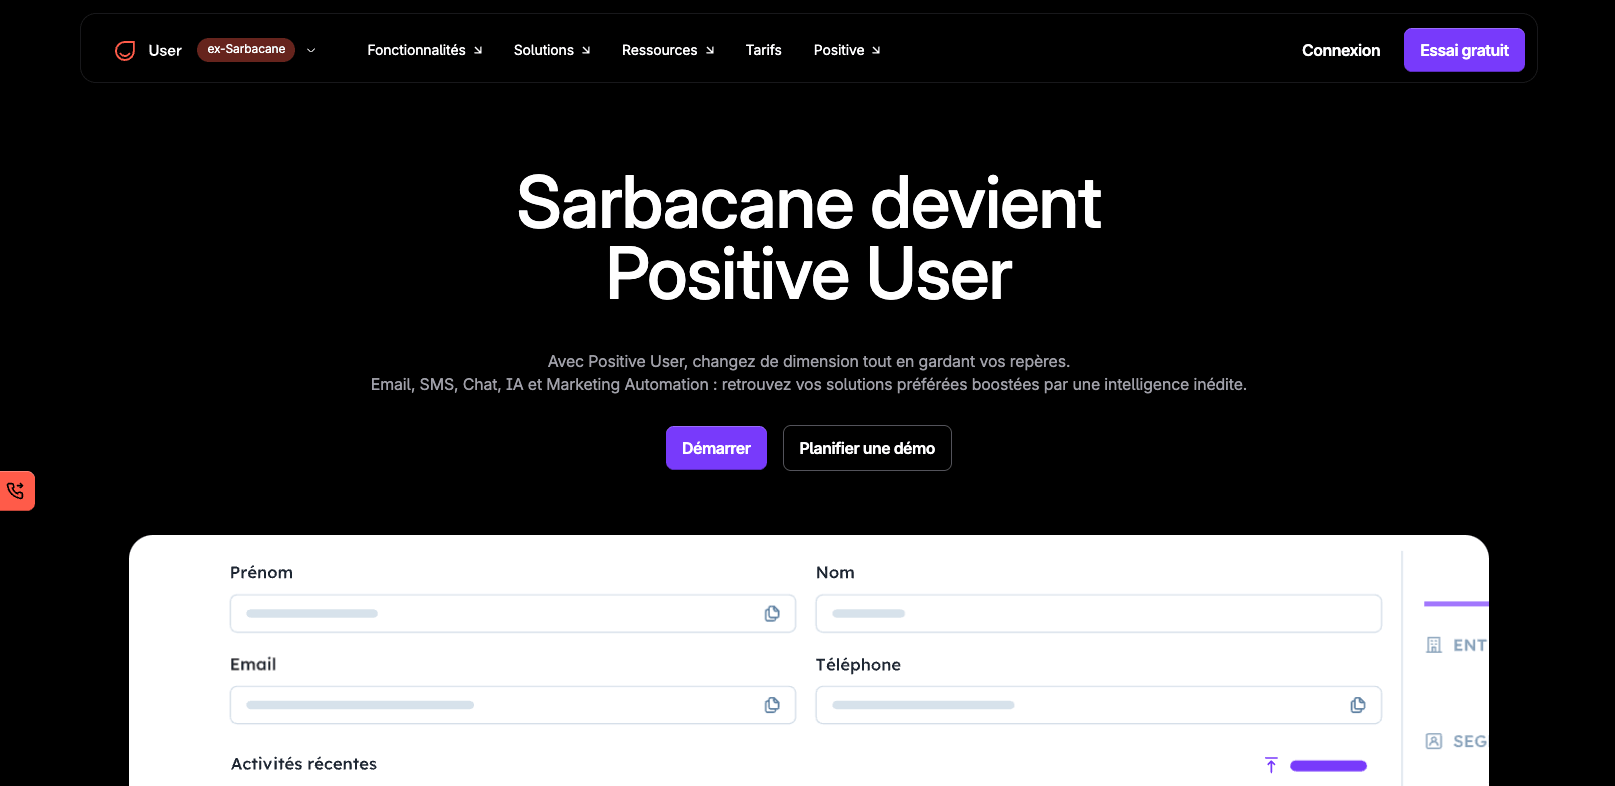Image resolution: width=1615 pixels, height=786 pixels.
Task: Expand the Solutions menu
Action: pyautogui.click(x=552, y=50)
